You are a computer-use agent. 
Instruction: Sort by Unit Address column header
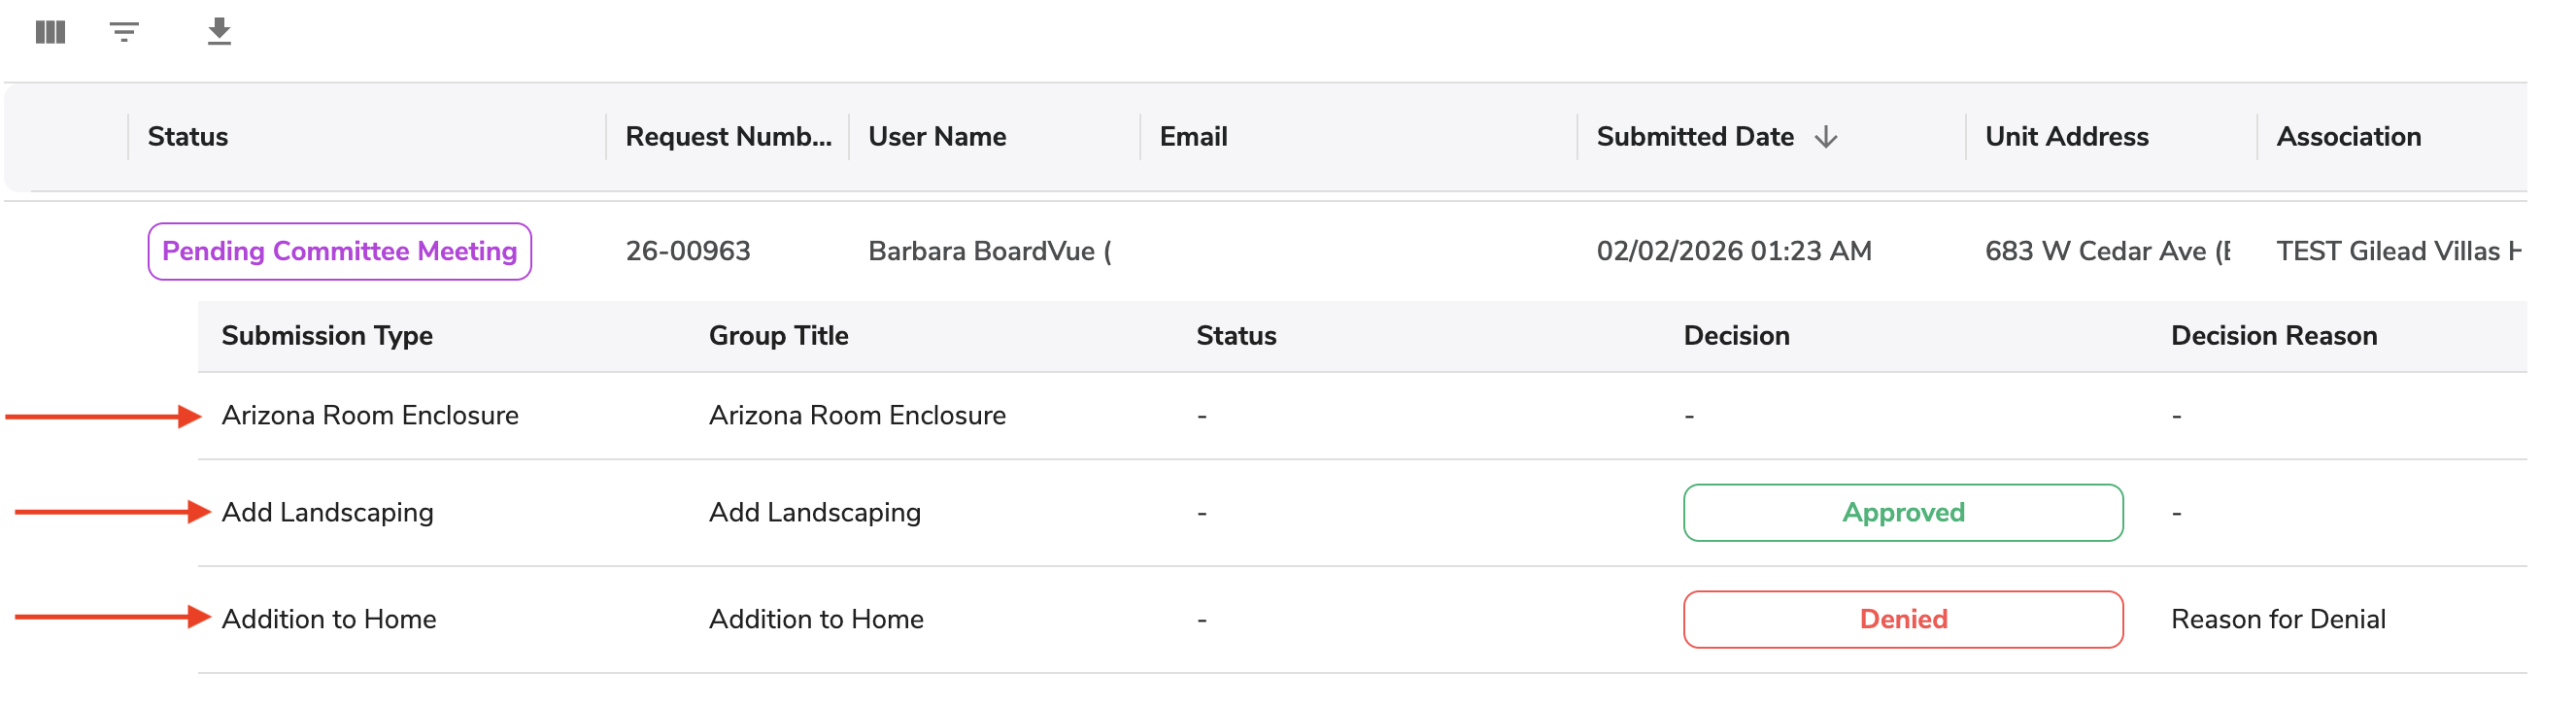coord(2066,137)
